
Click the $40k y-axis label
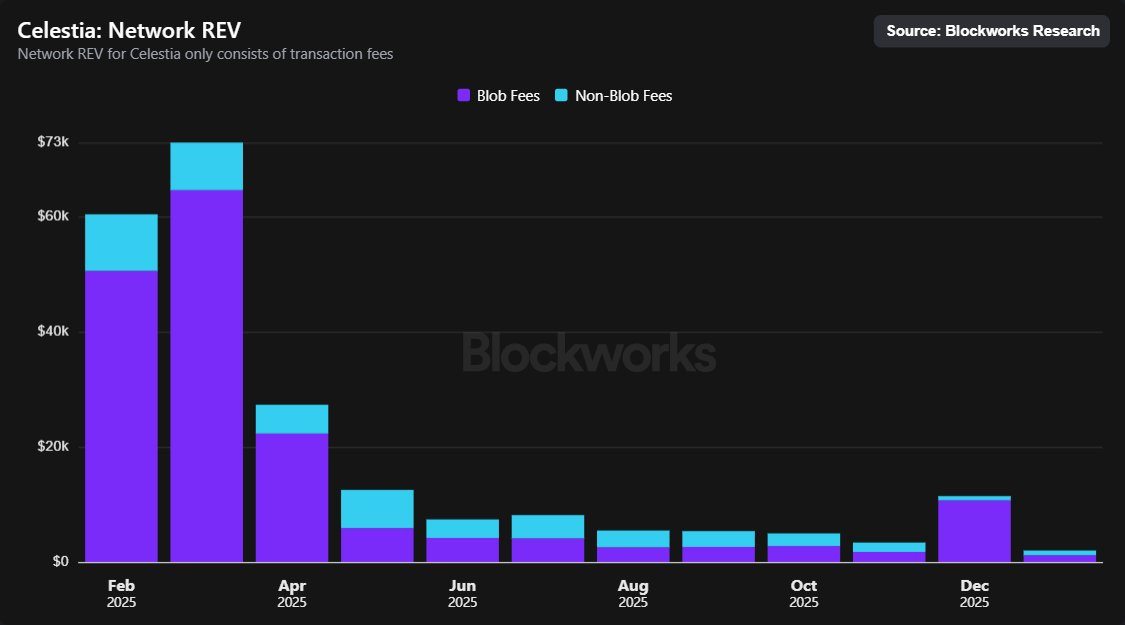pos(53,331)
